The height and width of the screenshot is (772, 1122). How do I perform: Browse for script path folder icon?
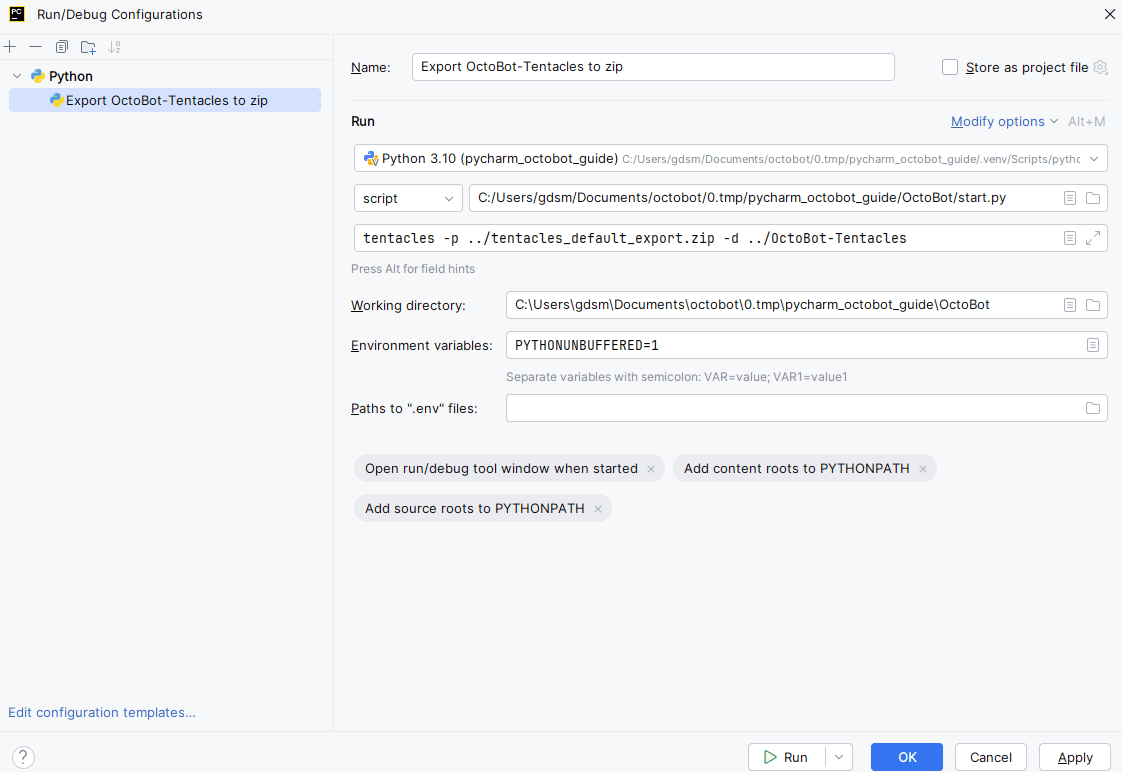[x=1093, y=198]
